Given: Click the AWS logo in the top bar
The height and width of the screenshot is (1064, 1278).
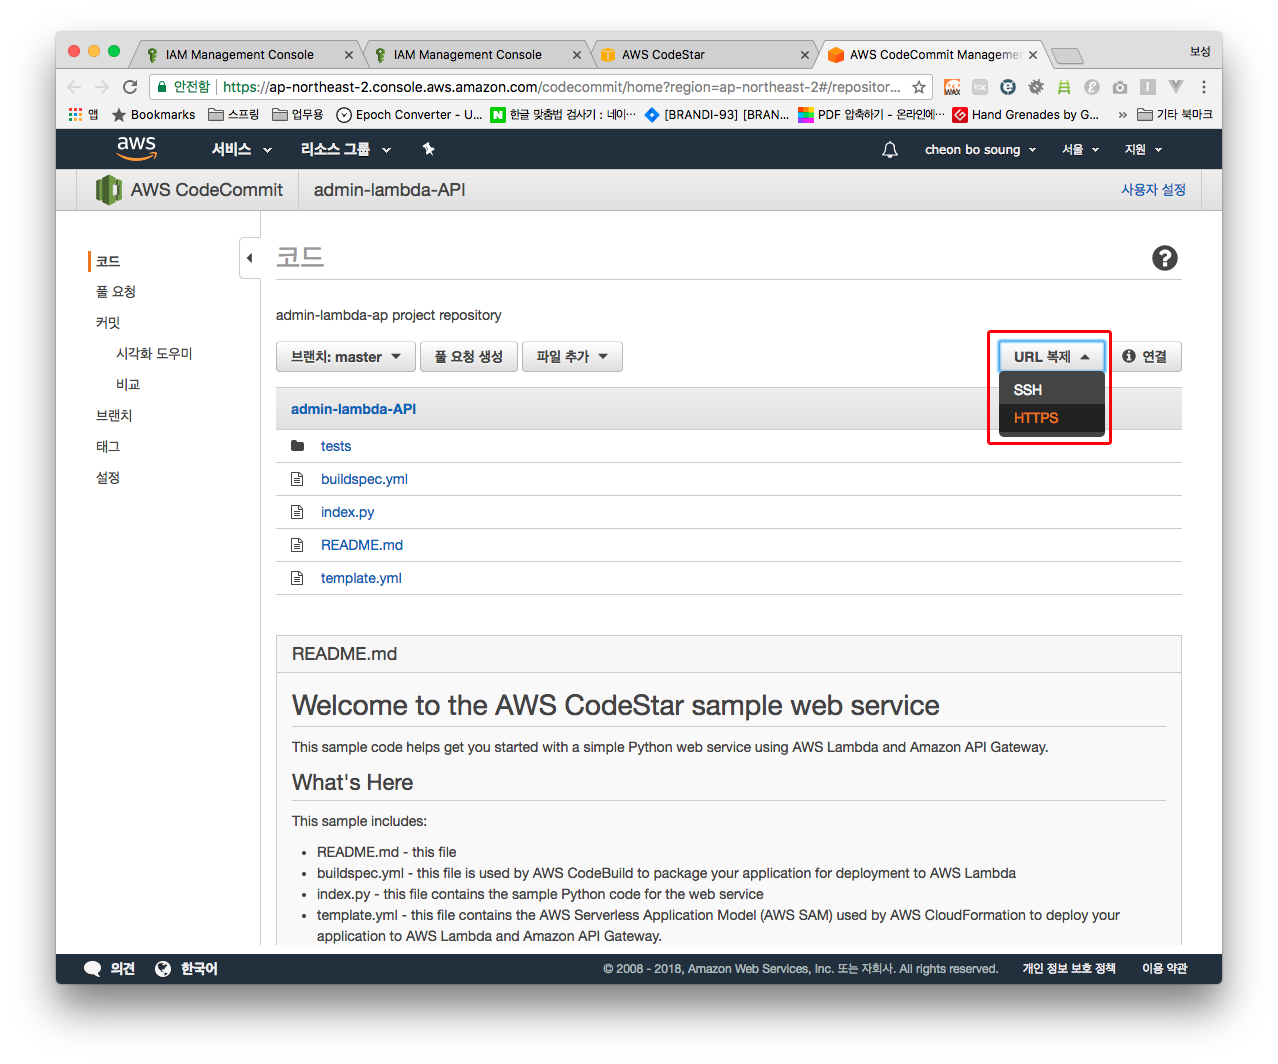Looking at the screenshot, I should point(136,148).
